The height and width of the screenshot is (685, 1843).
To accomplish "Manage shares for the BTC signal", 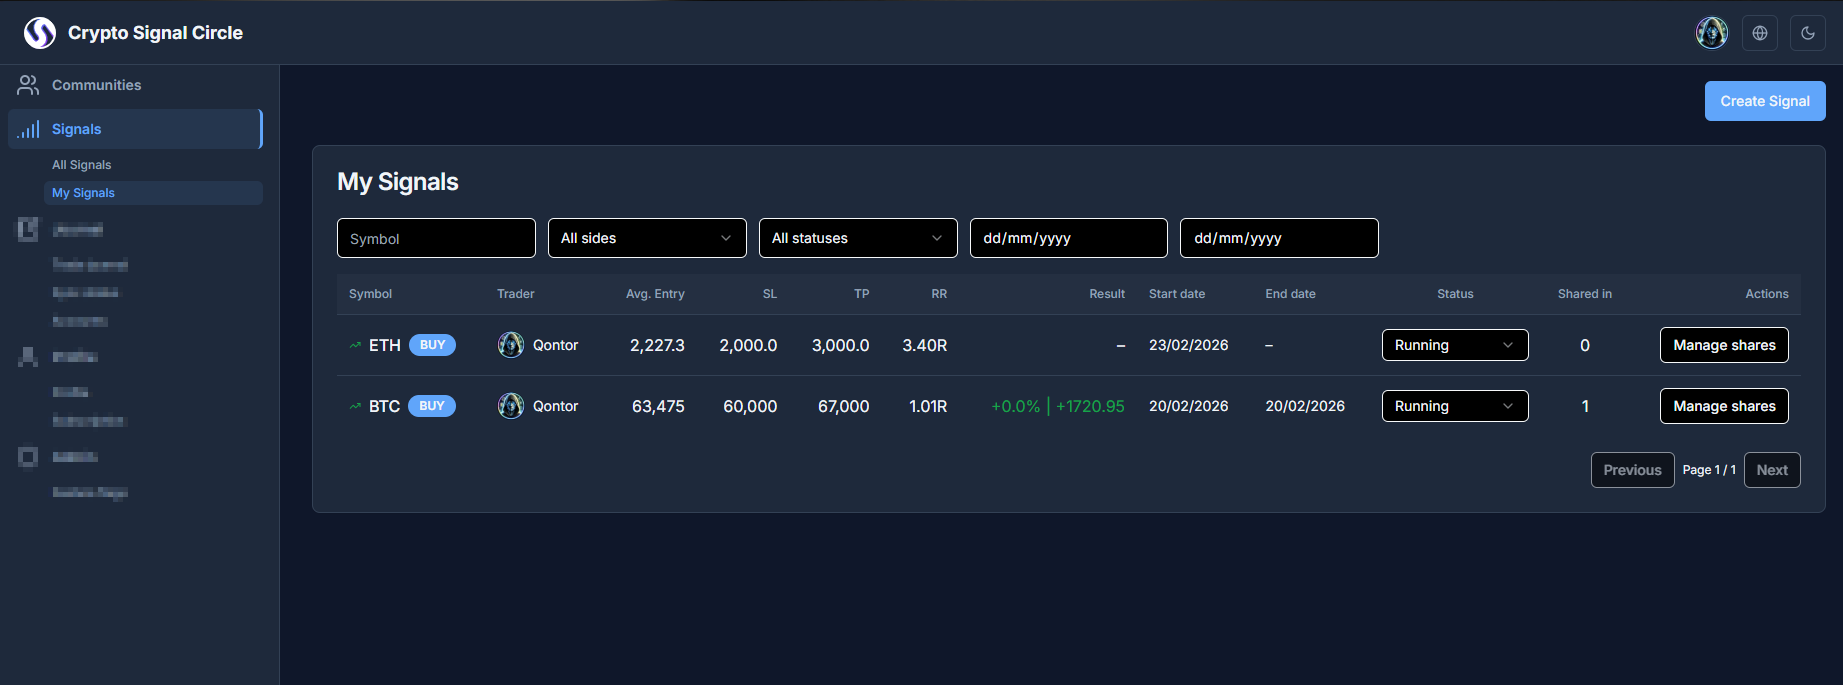I will 1724,406.
